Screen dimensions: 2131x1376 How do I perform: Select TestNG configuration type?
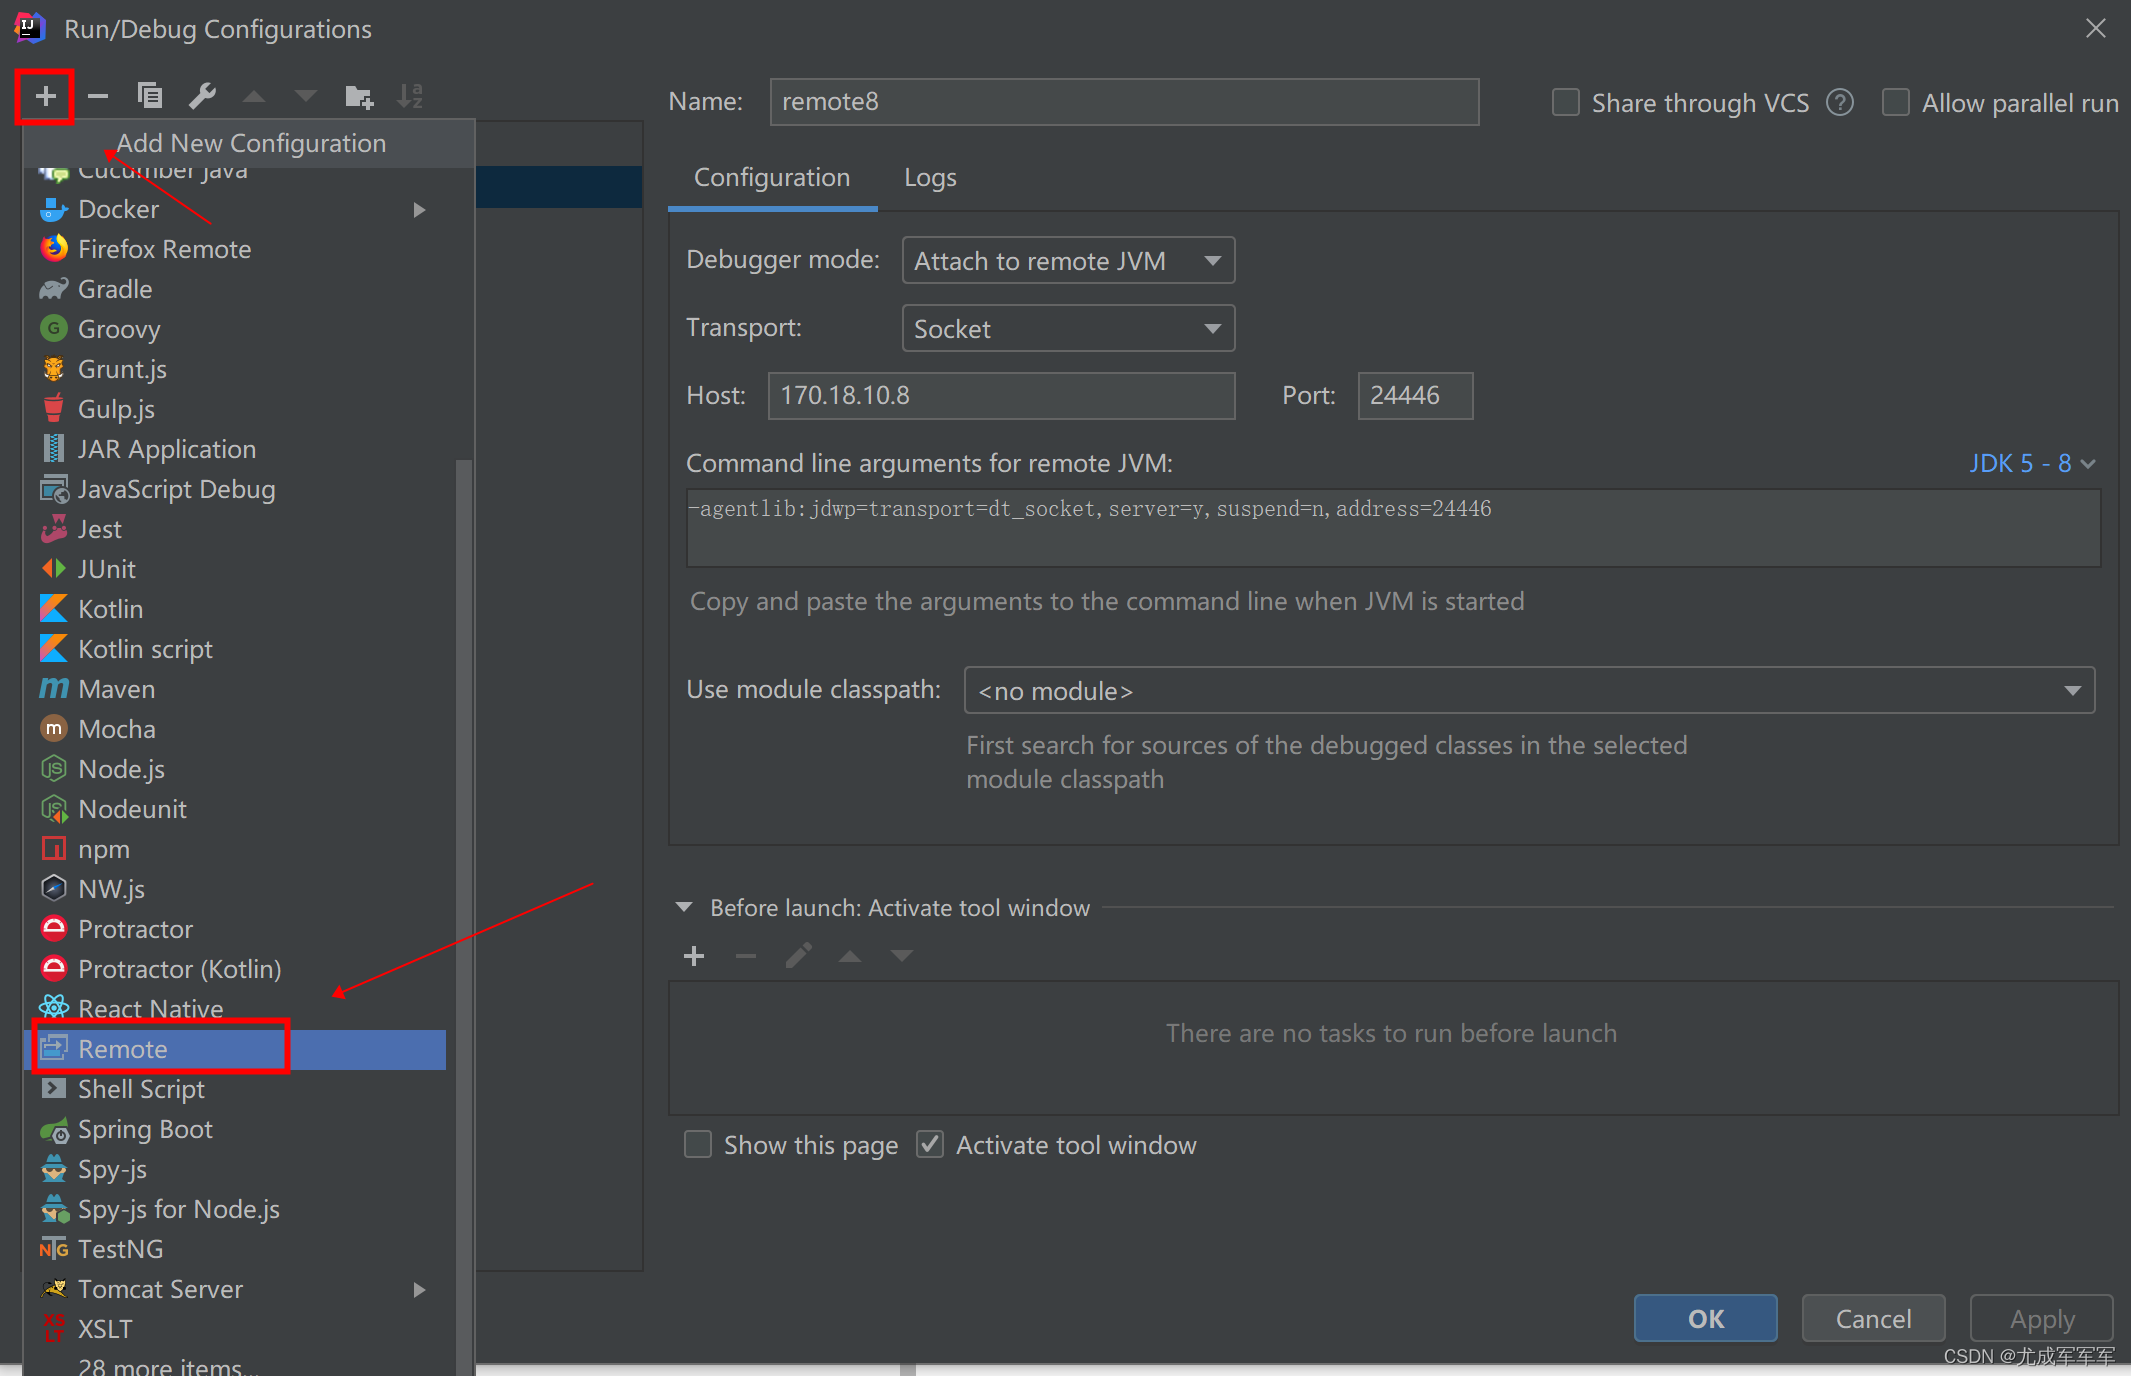[234, 1249]
